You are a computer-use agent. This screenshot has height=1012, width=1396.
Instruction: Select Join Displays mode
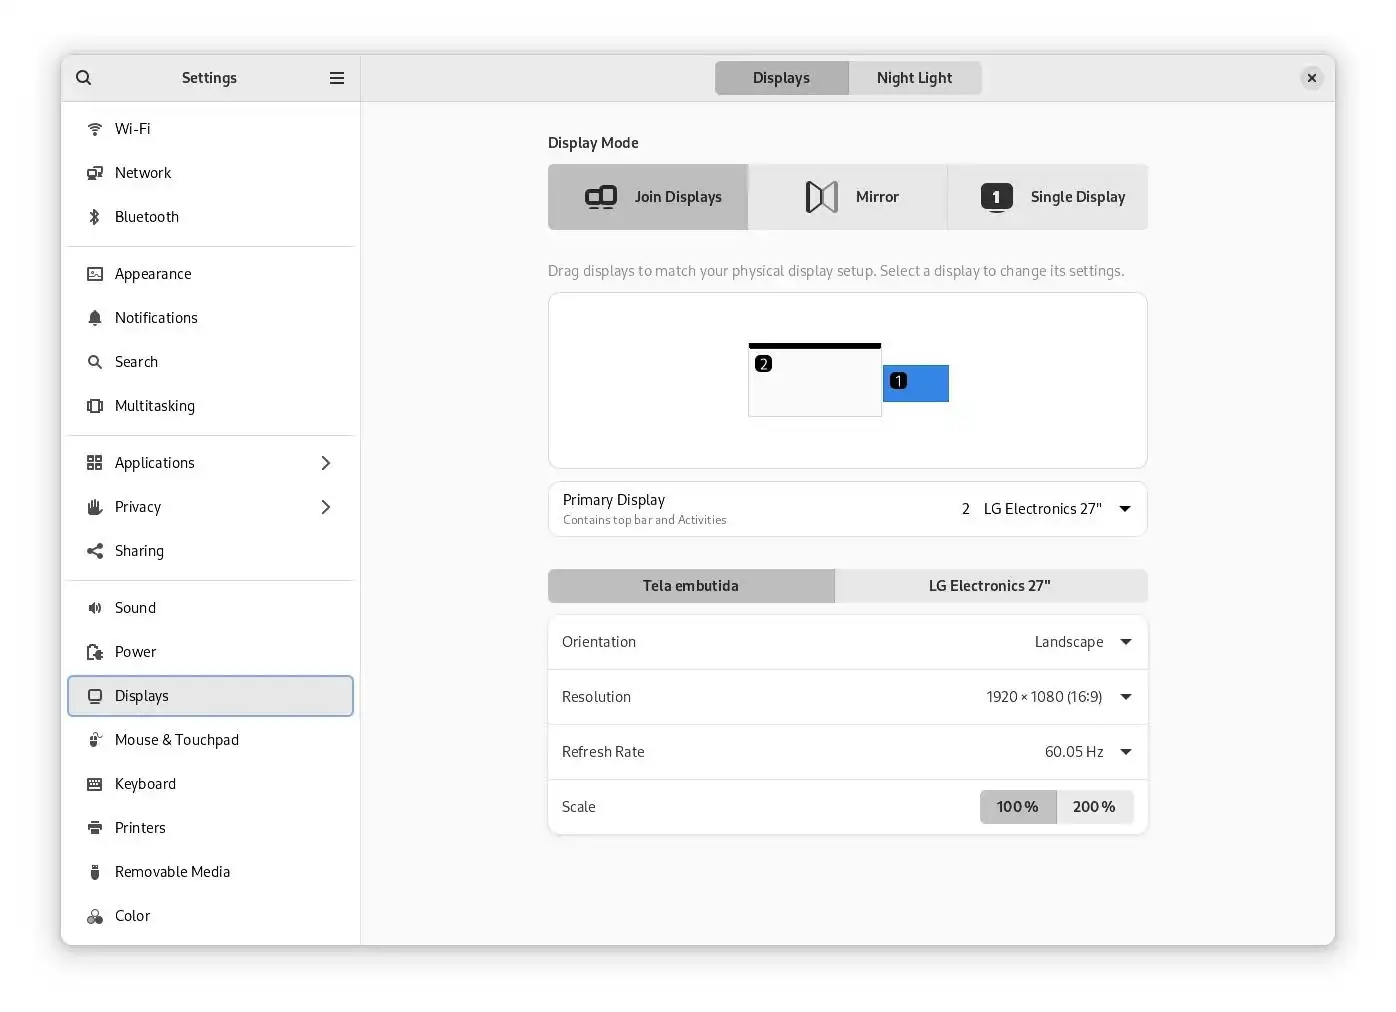[x=648, y=197]
